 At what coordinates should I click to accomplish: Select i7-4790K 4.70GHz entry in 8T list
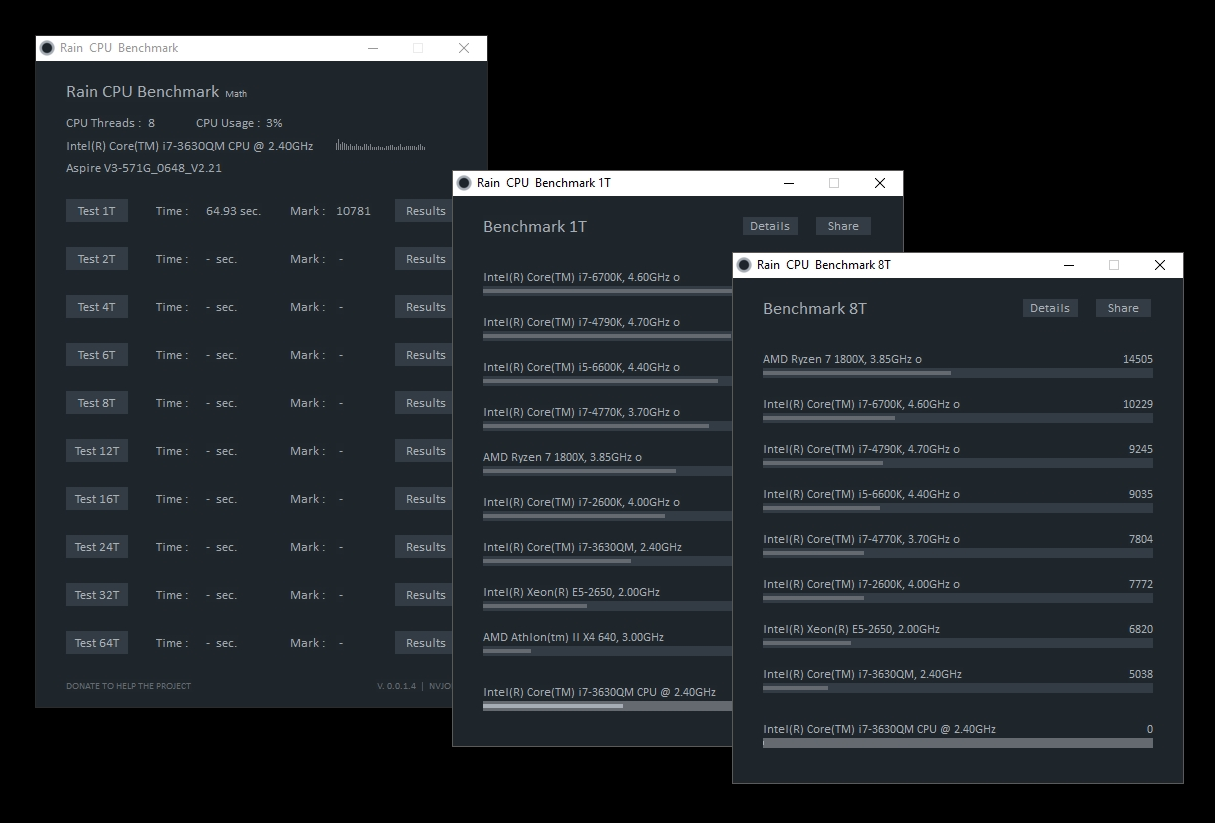[x=957, y=456]
